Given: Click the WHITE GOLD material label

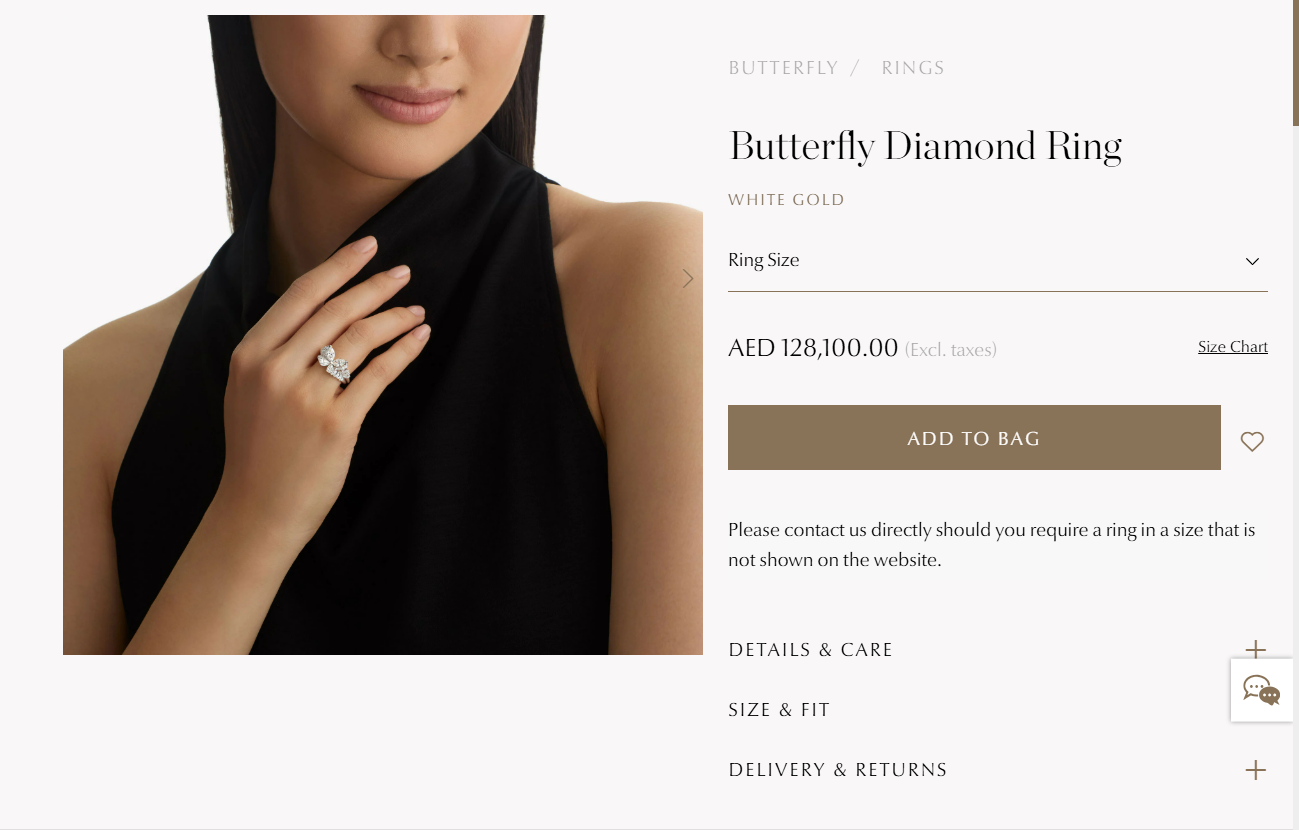Looking at the screenshot, I should click(x=786, y=200).
